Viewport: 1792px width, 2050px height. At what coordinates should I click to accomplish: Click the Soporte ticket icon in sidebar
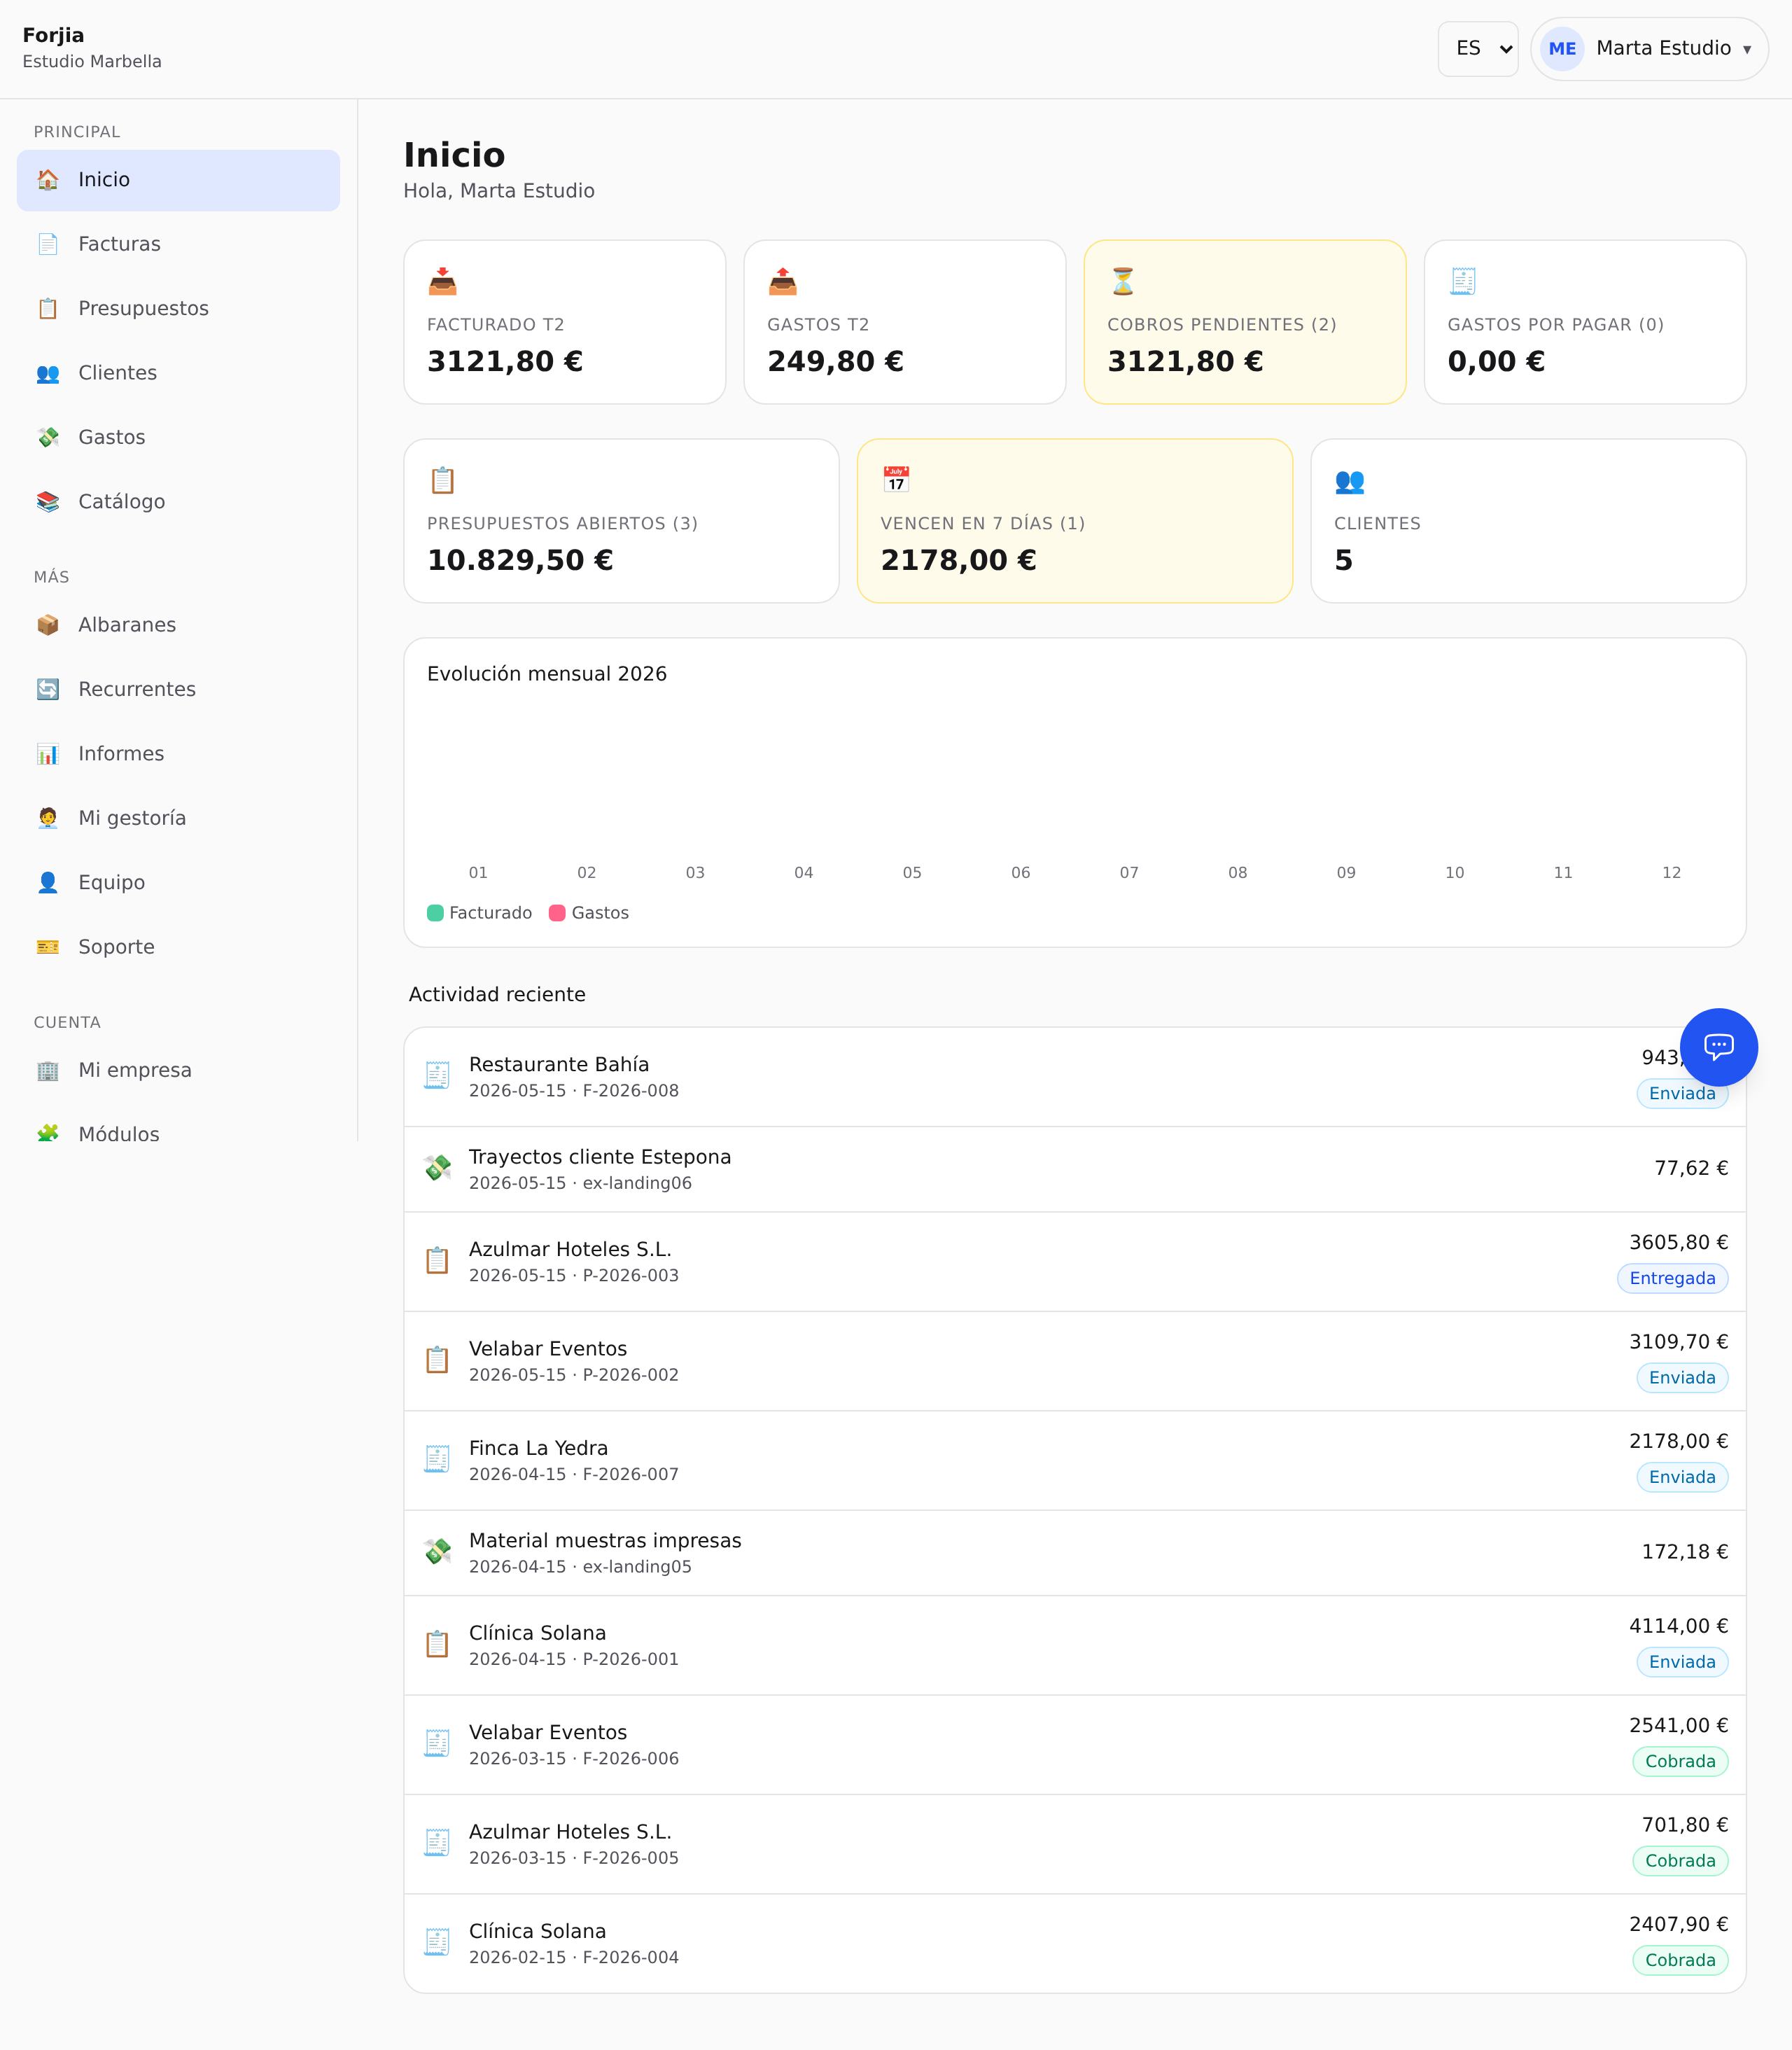(47, 947)
